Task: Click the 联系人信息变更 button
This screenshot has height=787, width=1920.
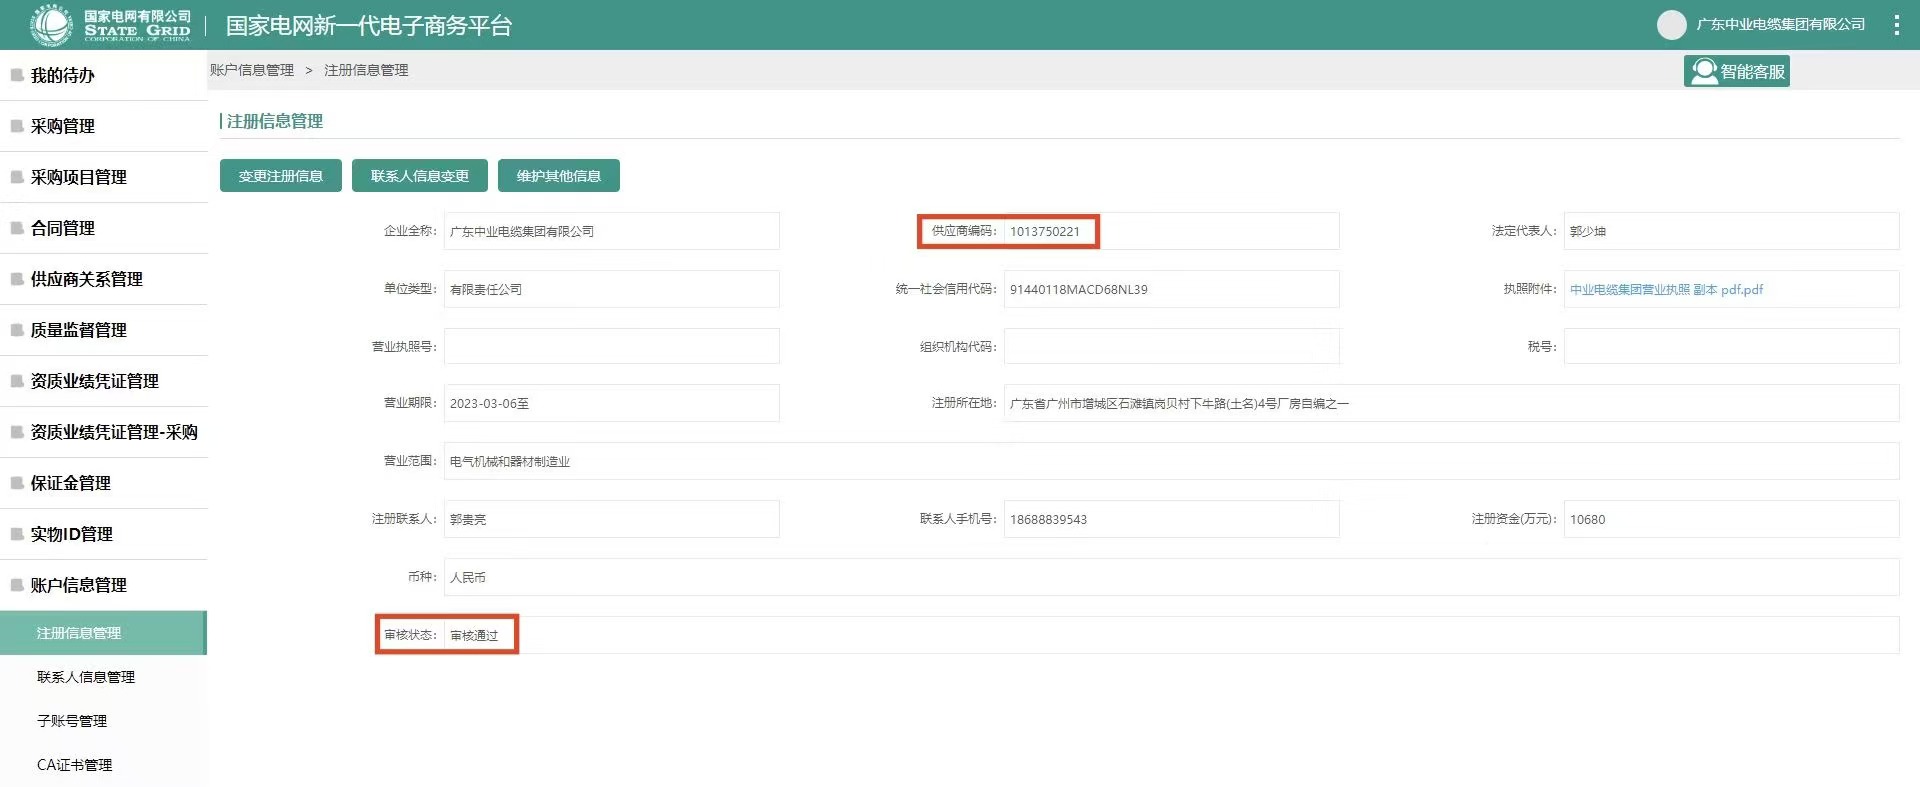Action: tap(420, 176)
